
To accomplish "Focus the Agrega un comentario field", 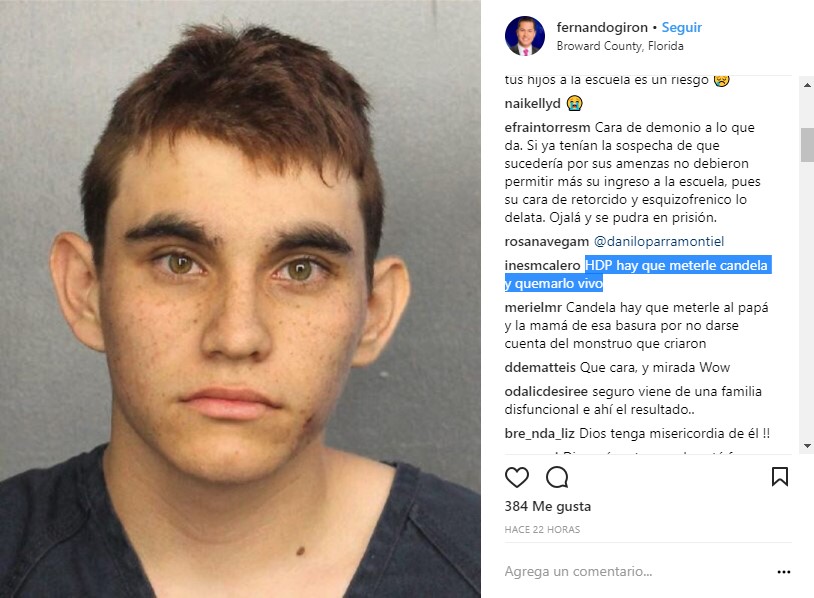I will (x=636, y=572).
